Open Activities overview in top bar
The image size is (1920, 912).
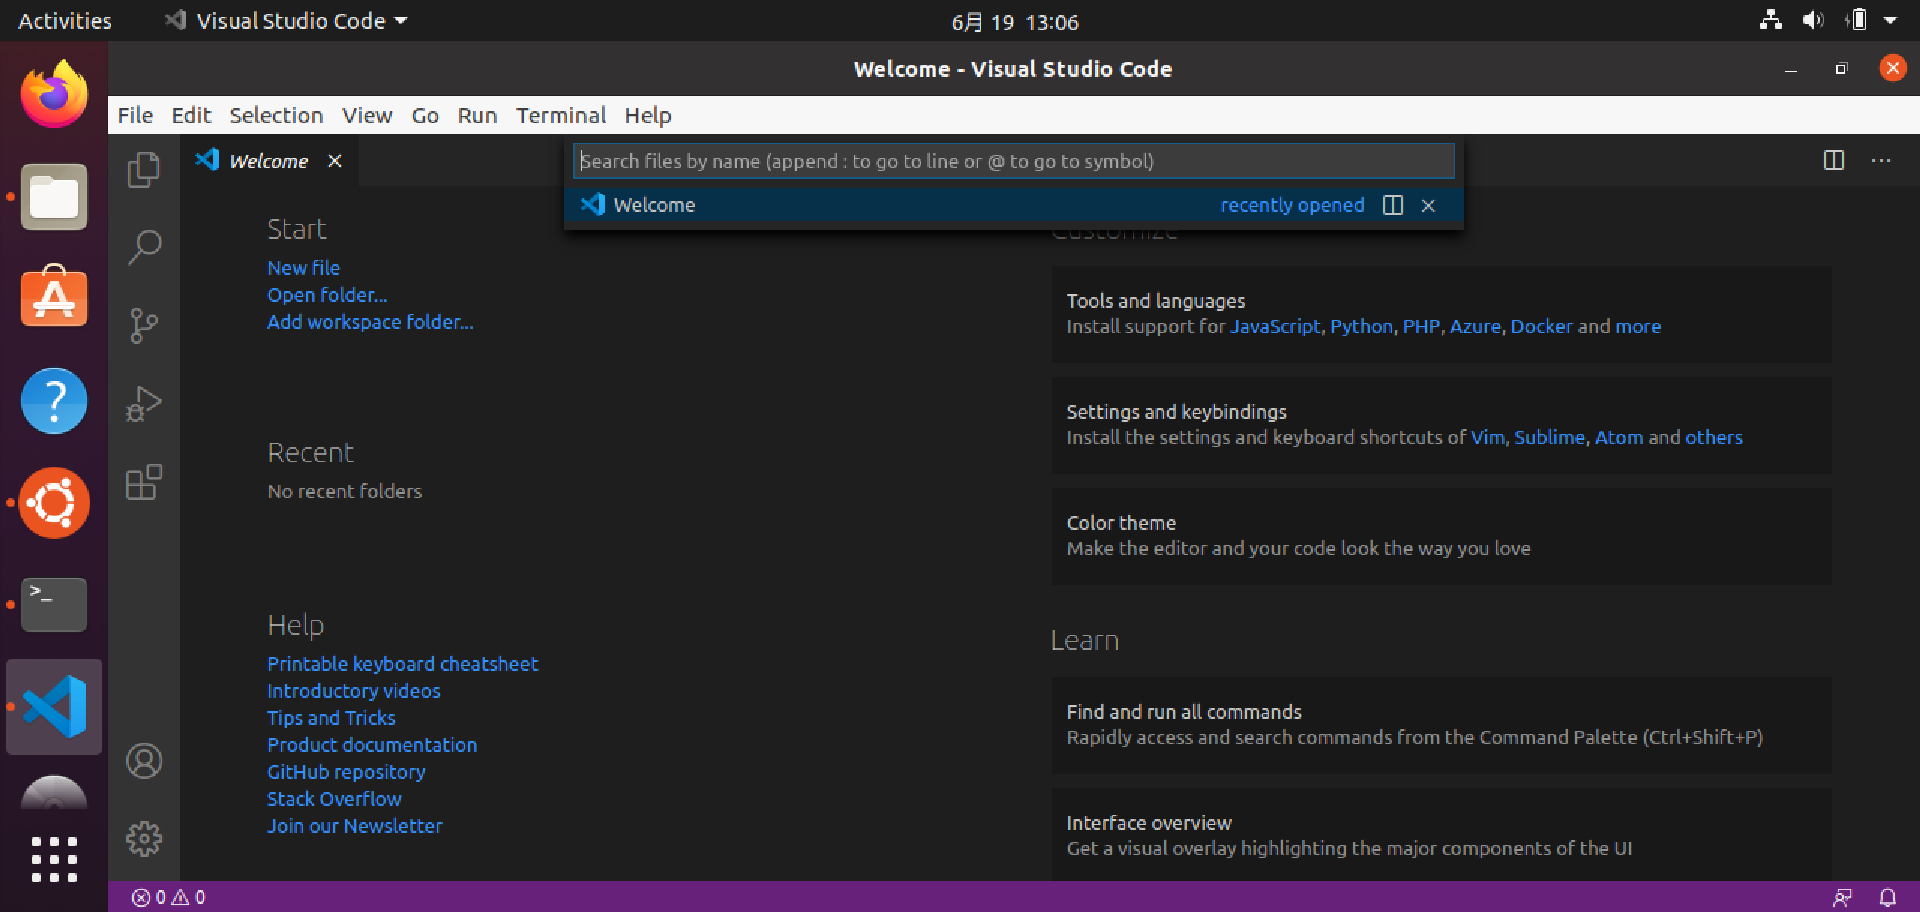point(65,21)
